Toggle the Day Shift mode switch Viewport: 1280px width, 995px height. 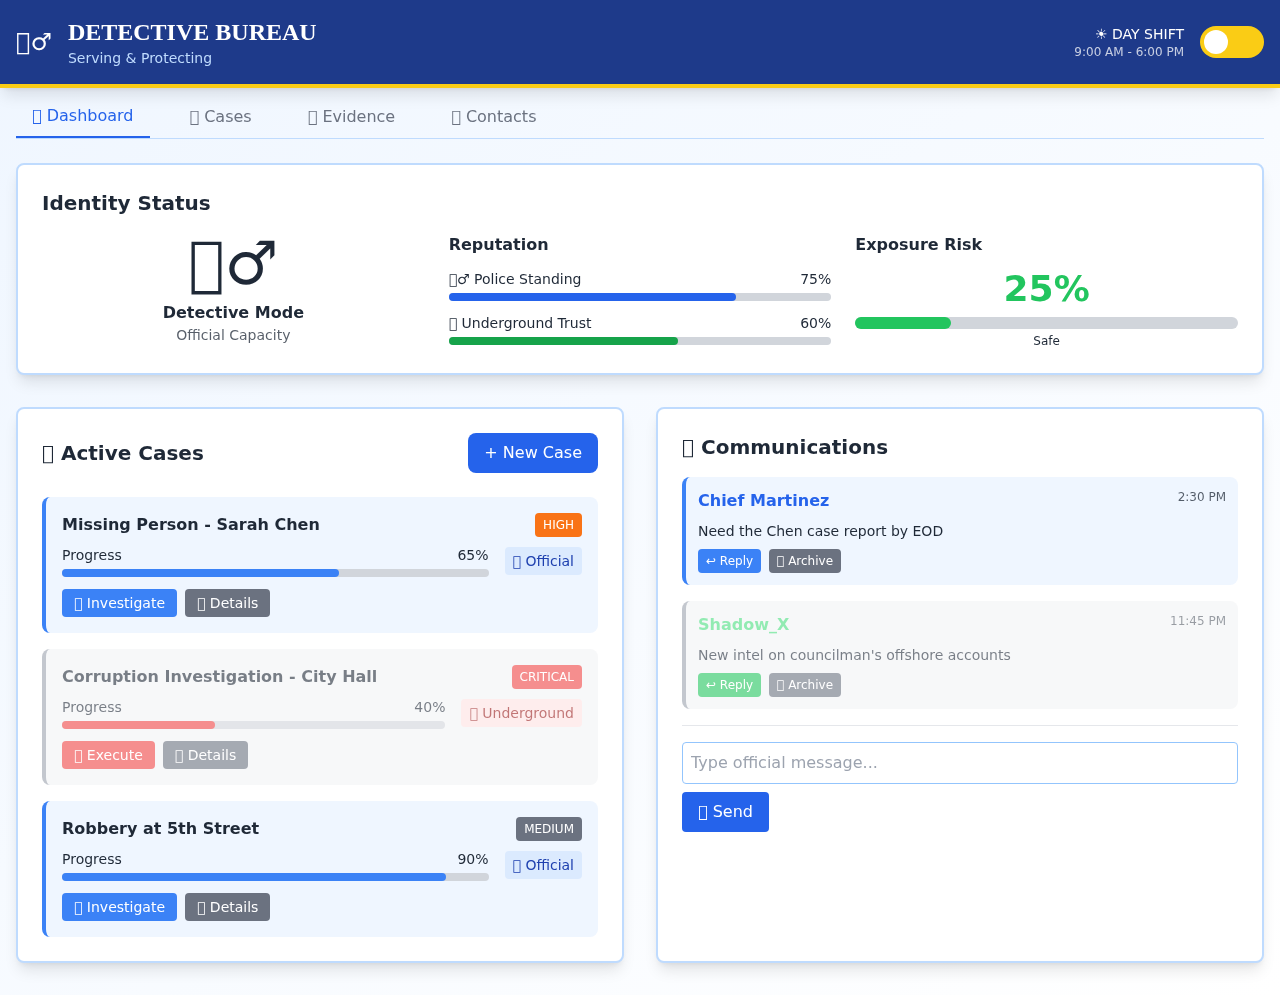tap(1231, 42)
